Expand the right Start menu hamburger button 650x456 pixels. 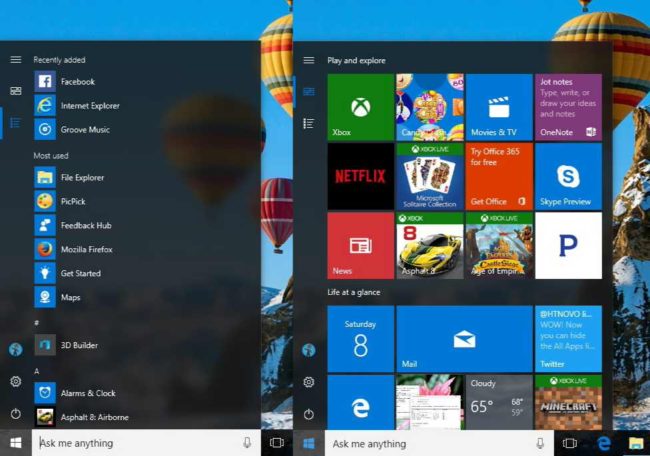point(309,60)
